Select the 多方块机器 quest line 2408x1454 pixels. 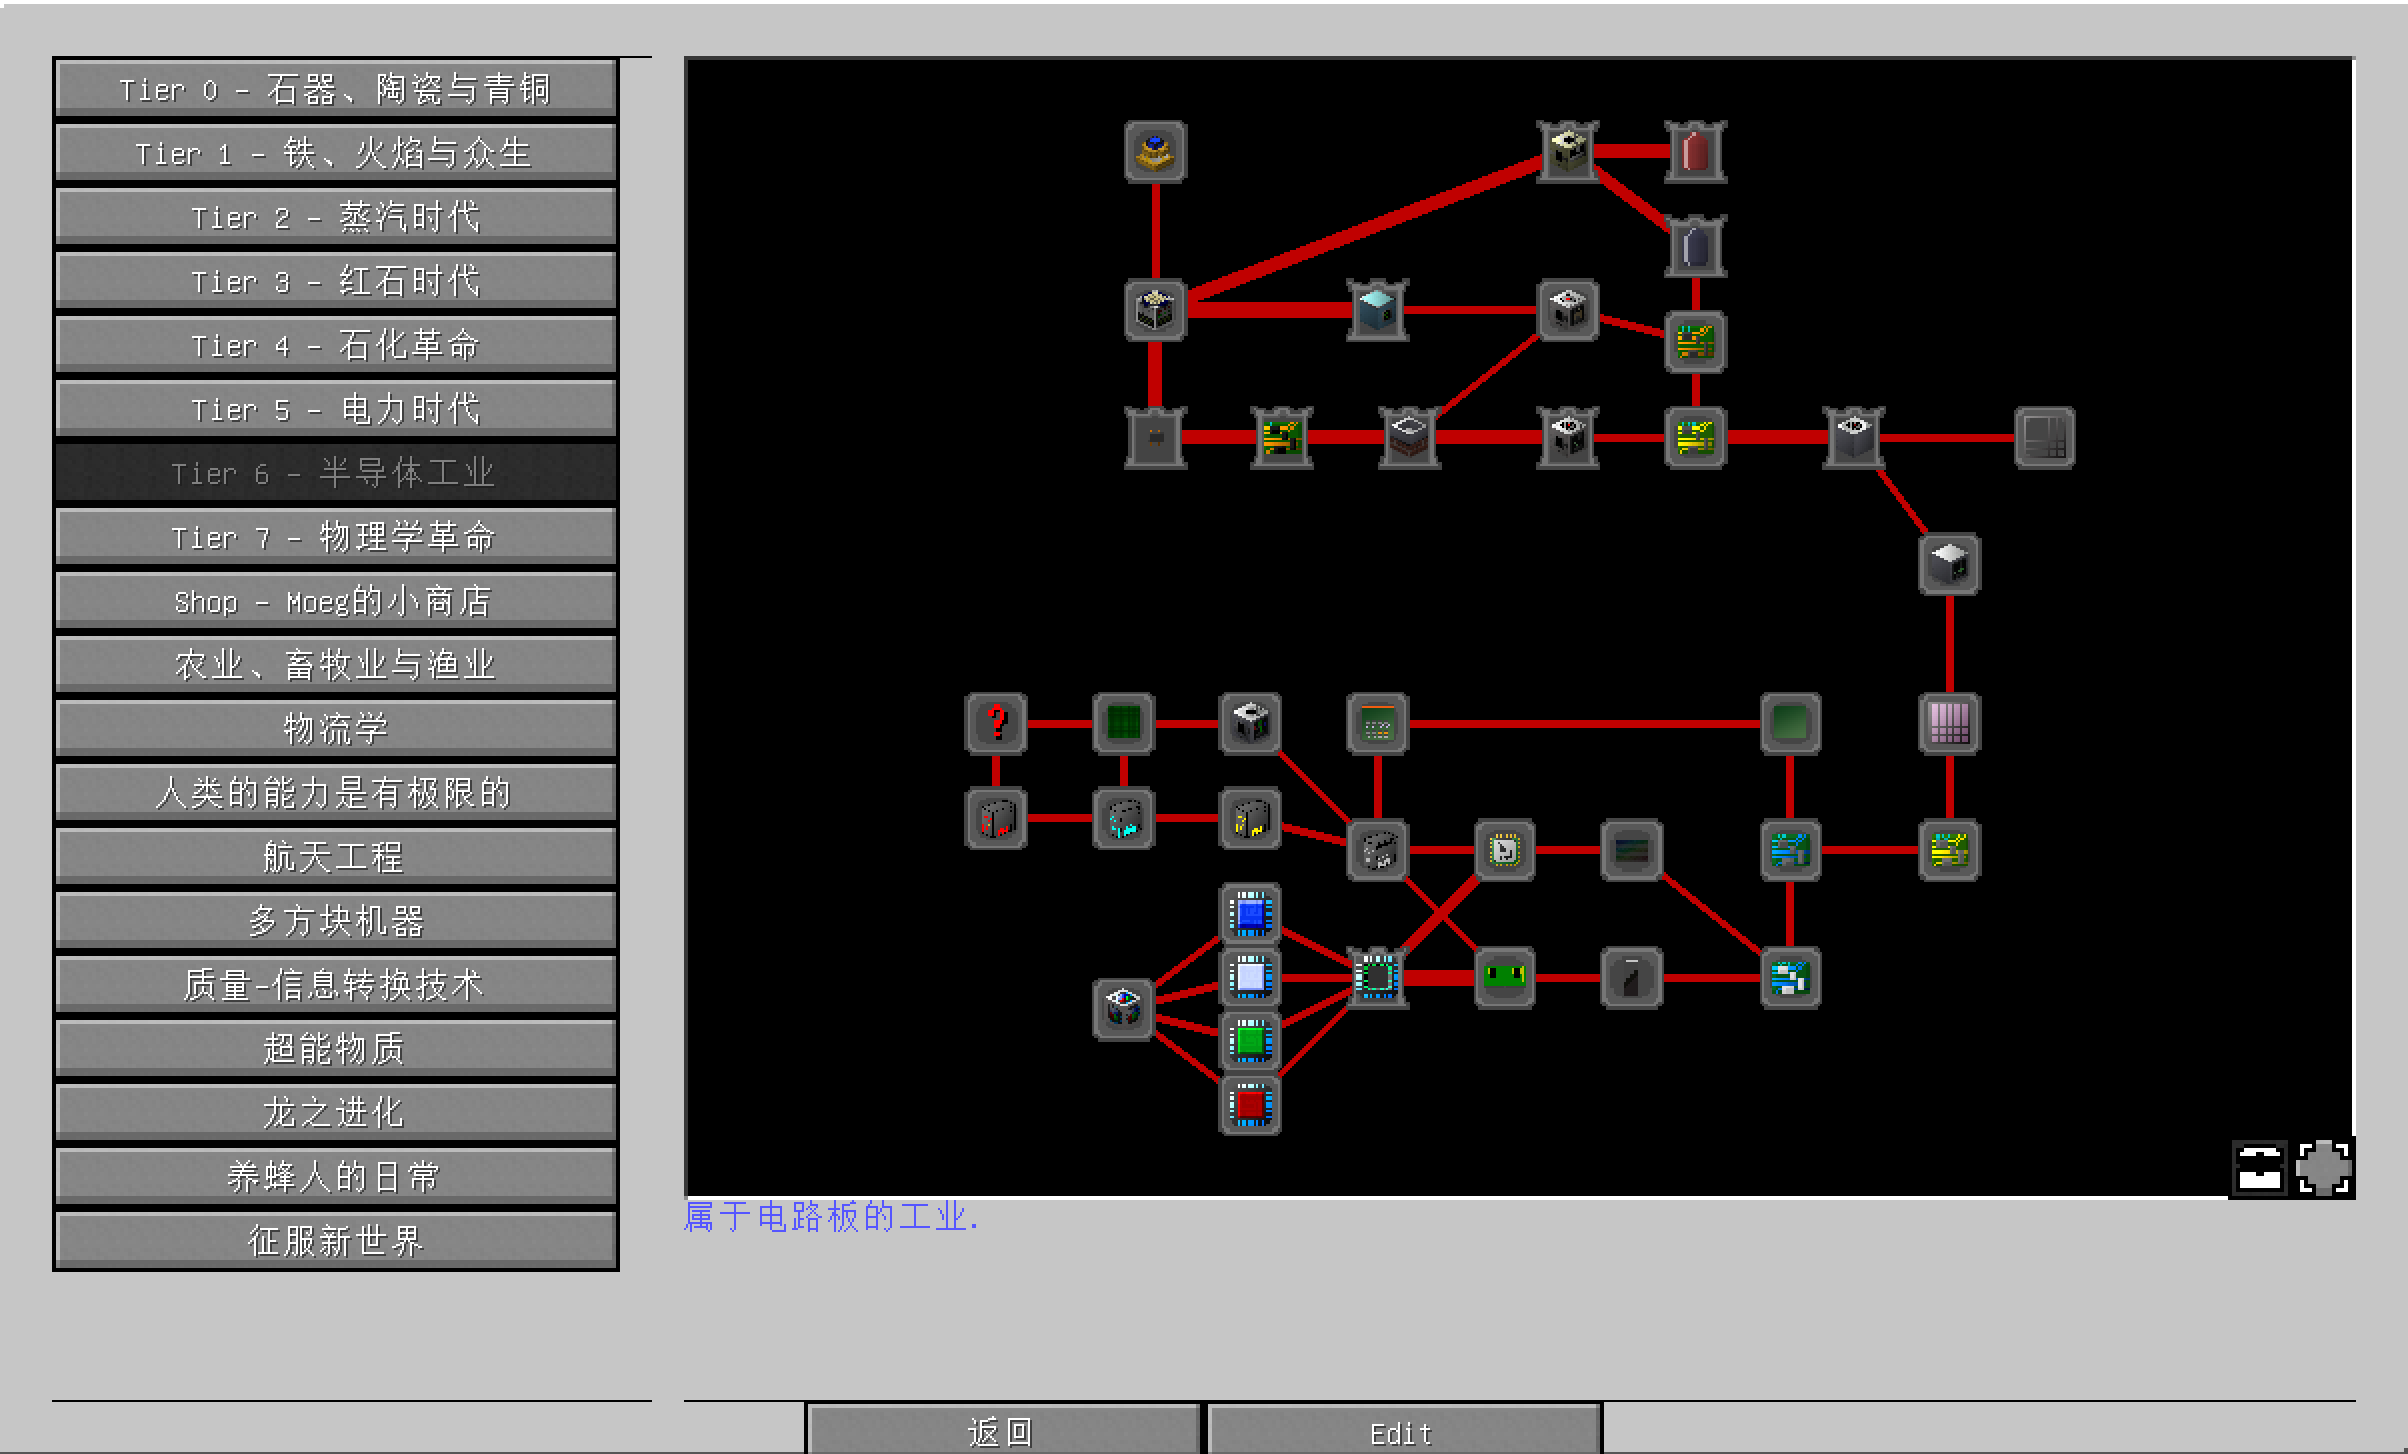point(336,921)
